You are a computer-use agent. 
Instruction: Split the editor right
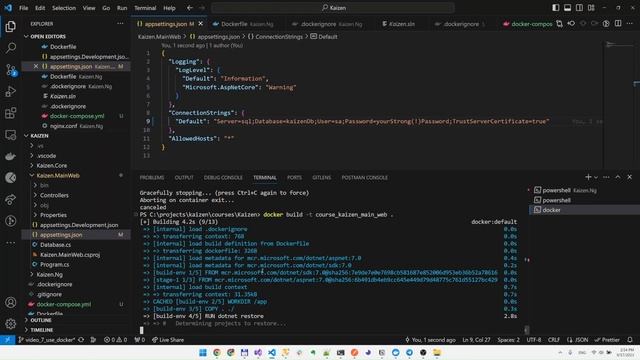[618, 24]
